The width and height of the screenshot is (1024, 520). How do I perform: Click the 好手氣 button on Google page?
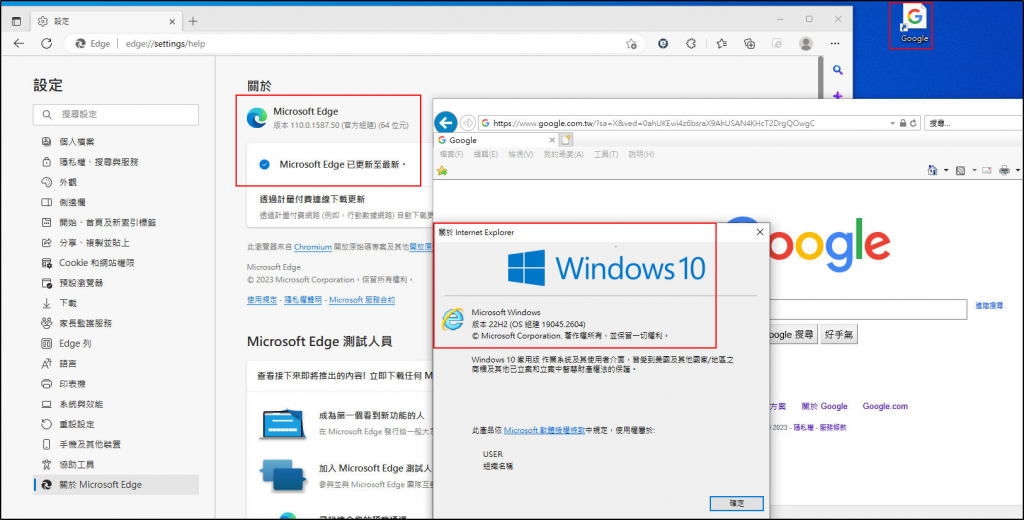839,334
